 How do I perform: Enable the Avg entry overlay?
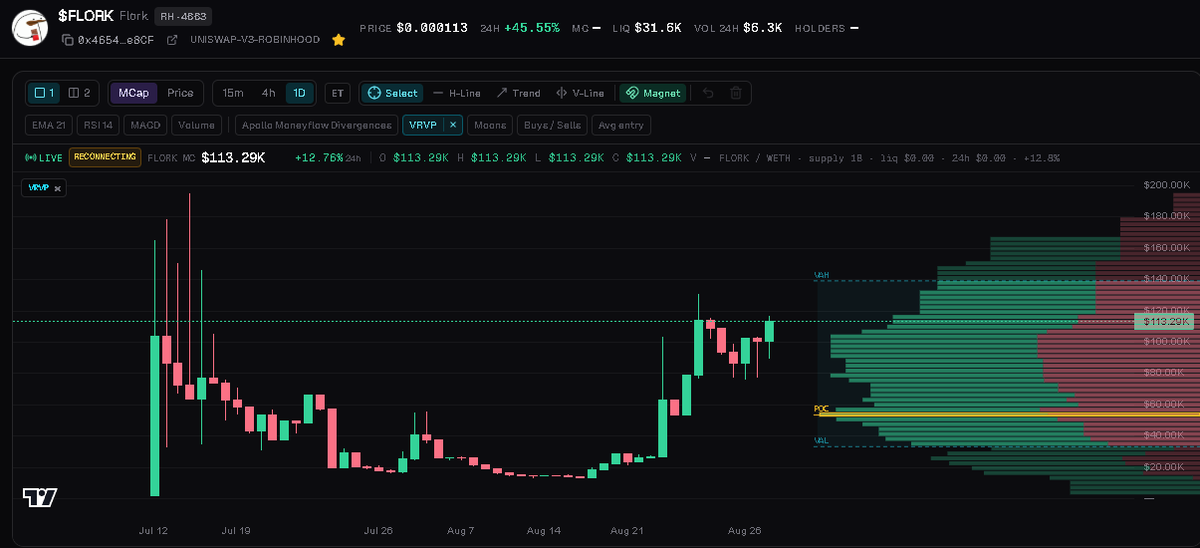coord(621,125)
